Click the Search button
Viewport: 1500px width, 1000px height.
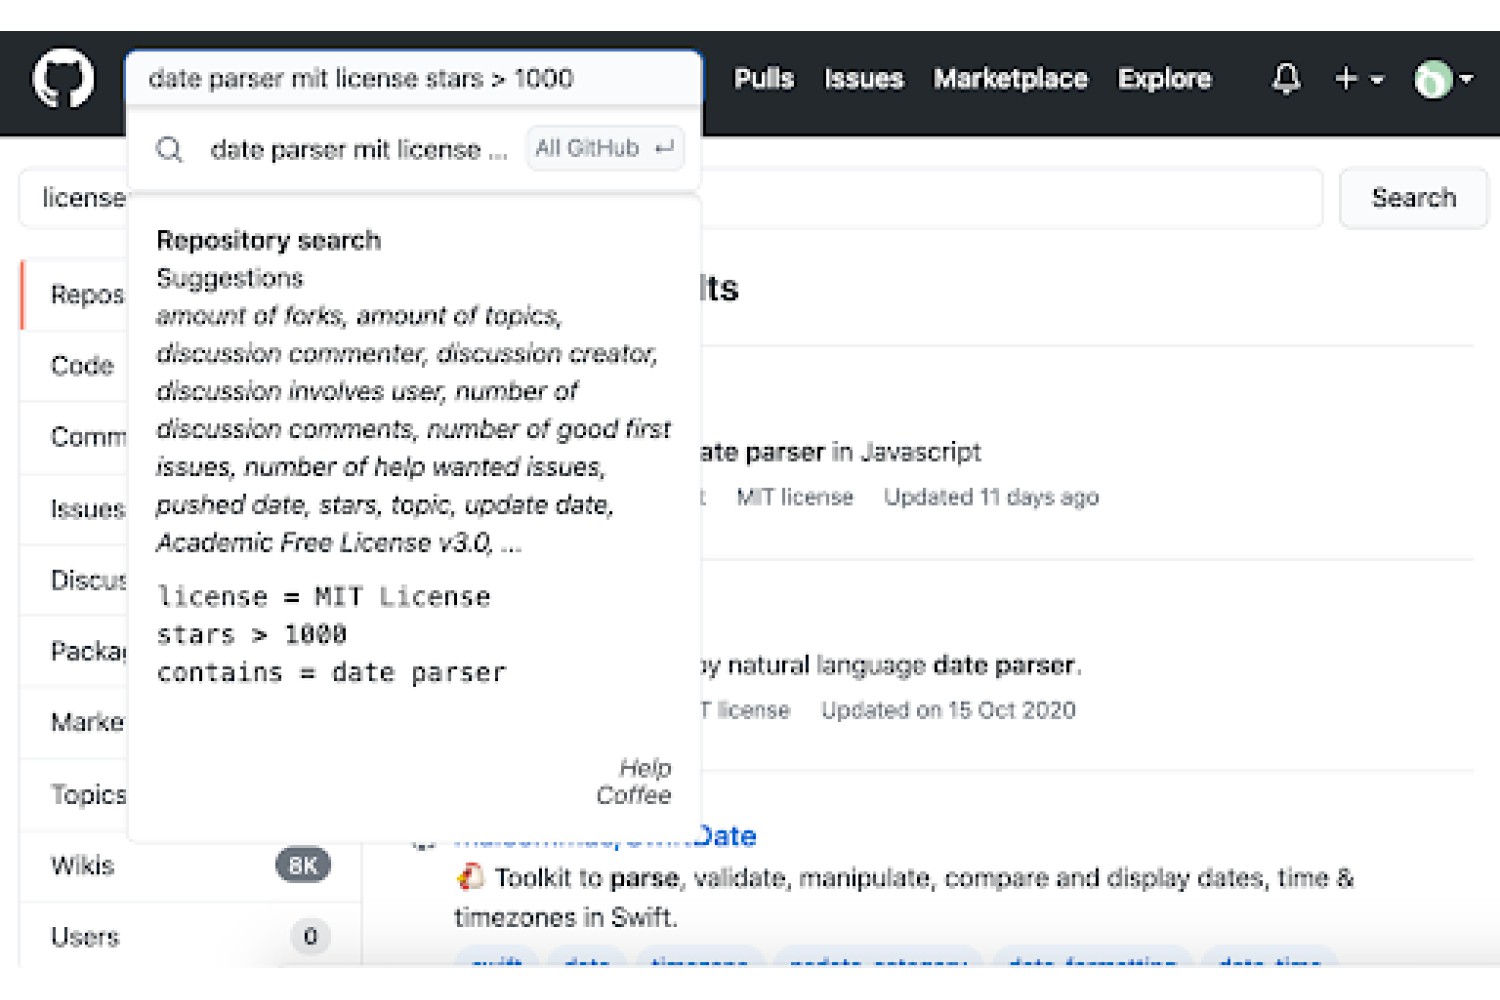point(1413,198)
